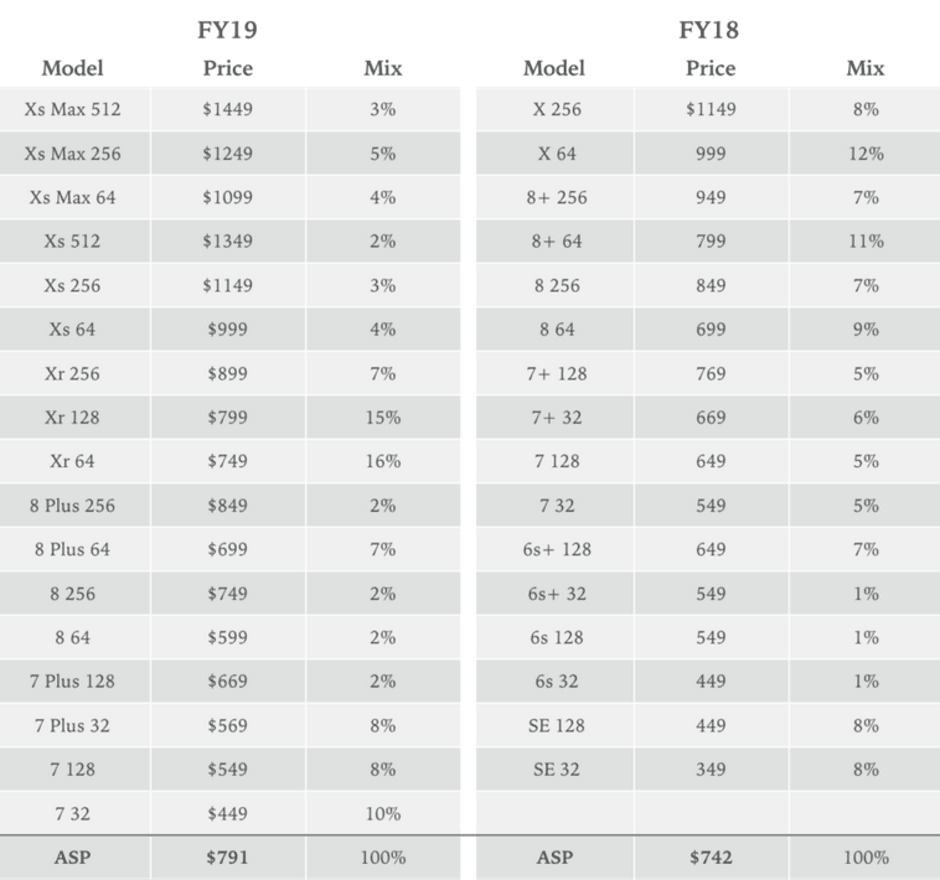Image resolution: width=940 pixels, height=880 pixels.
Task: Select the SE 128 model cell
Action: click(x=557, y=725)
